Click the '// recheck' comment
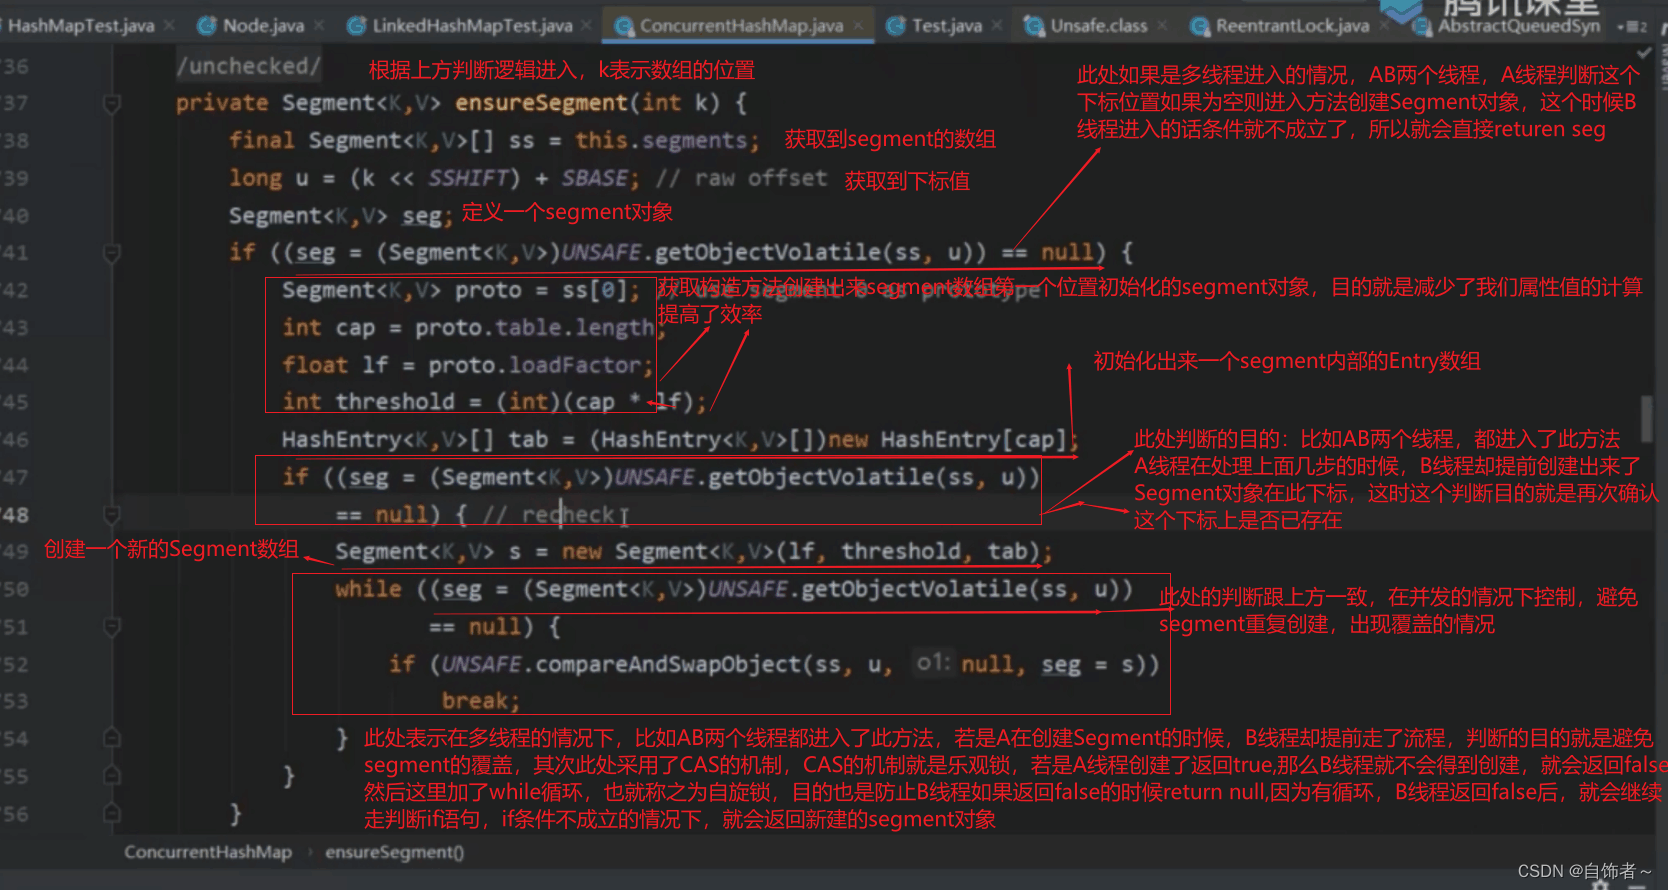The width and height of the screenshot is (1668, 890). [548, 515]
